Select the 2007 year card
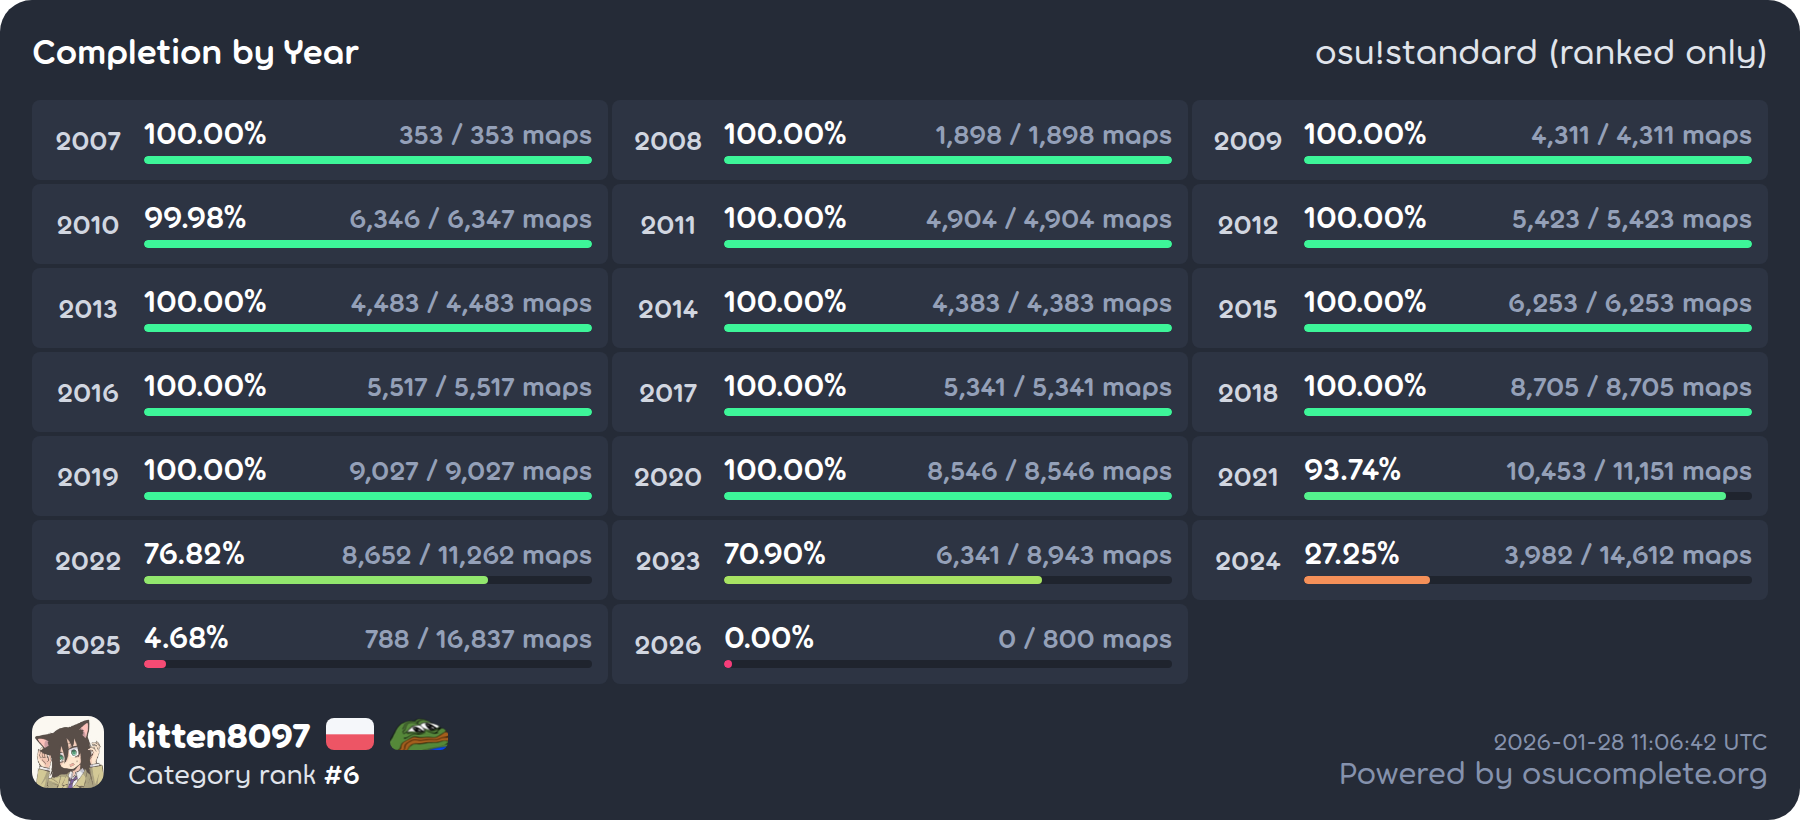This screenshot has height=820, width=1800. click(x=320, y=140)
